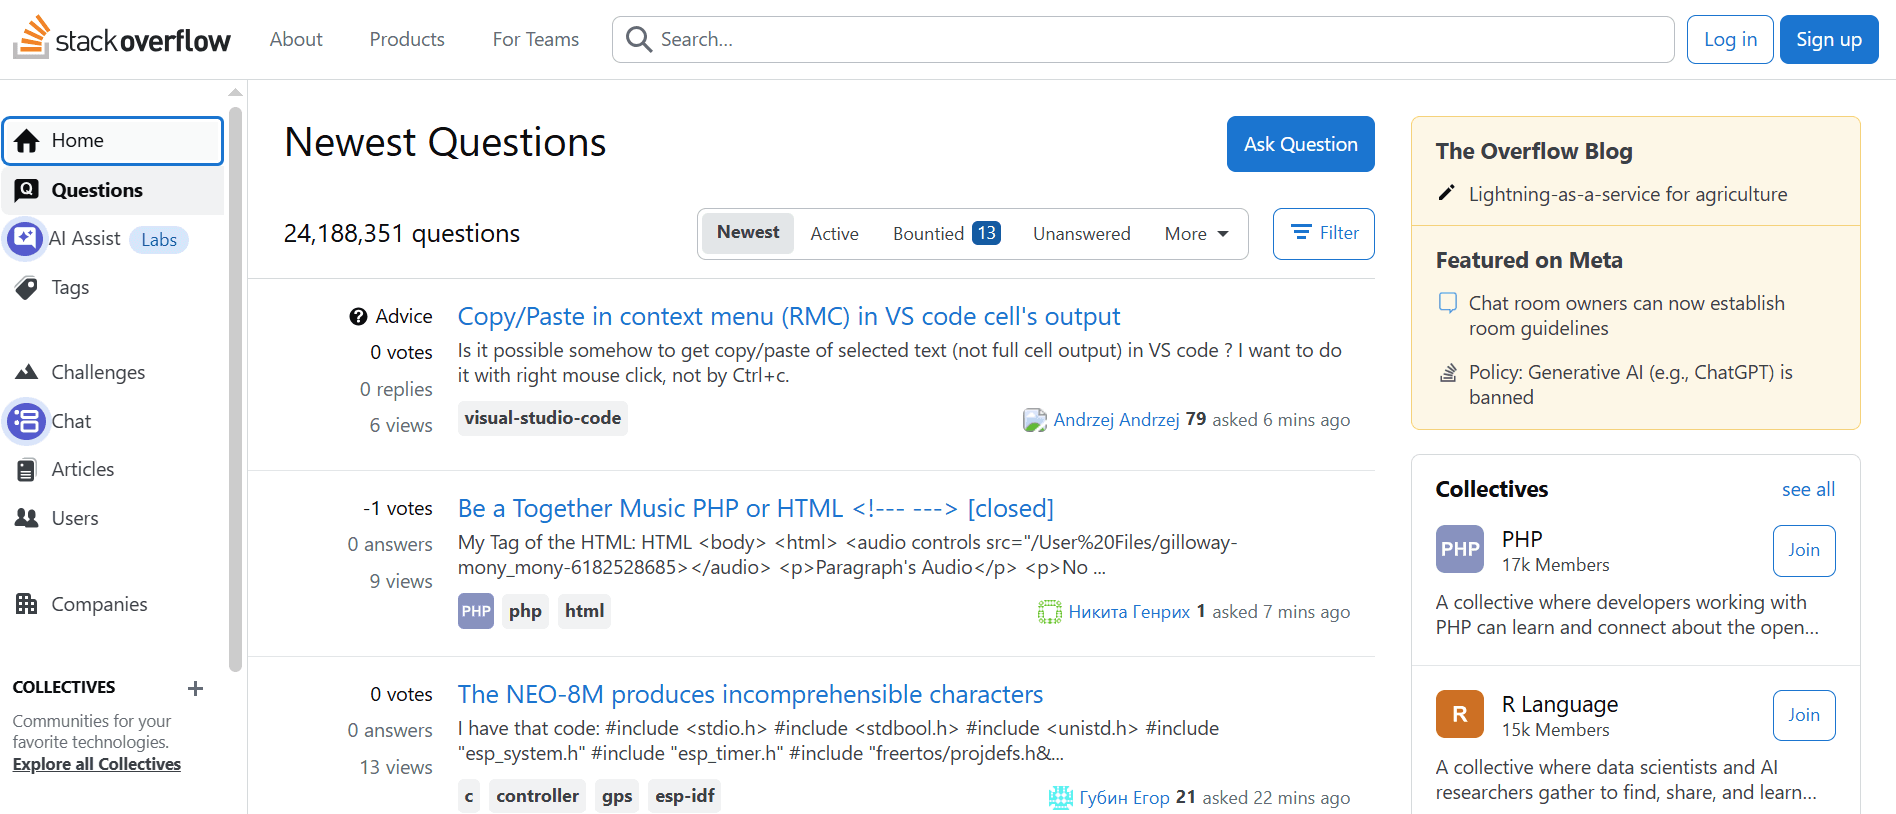Click the Ask Question button
This screenshot has height=814, width=1896.
click(x=1301, y=144)
